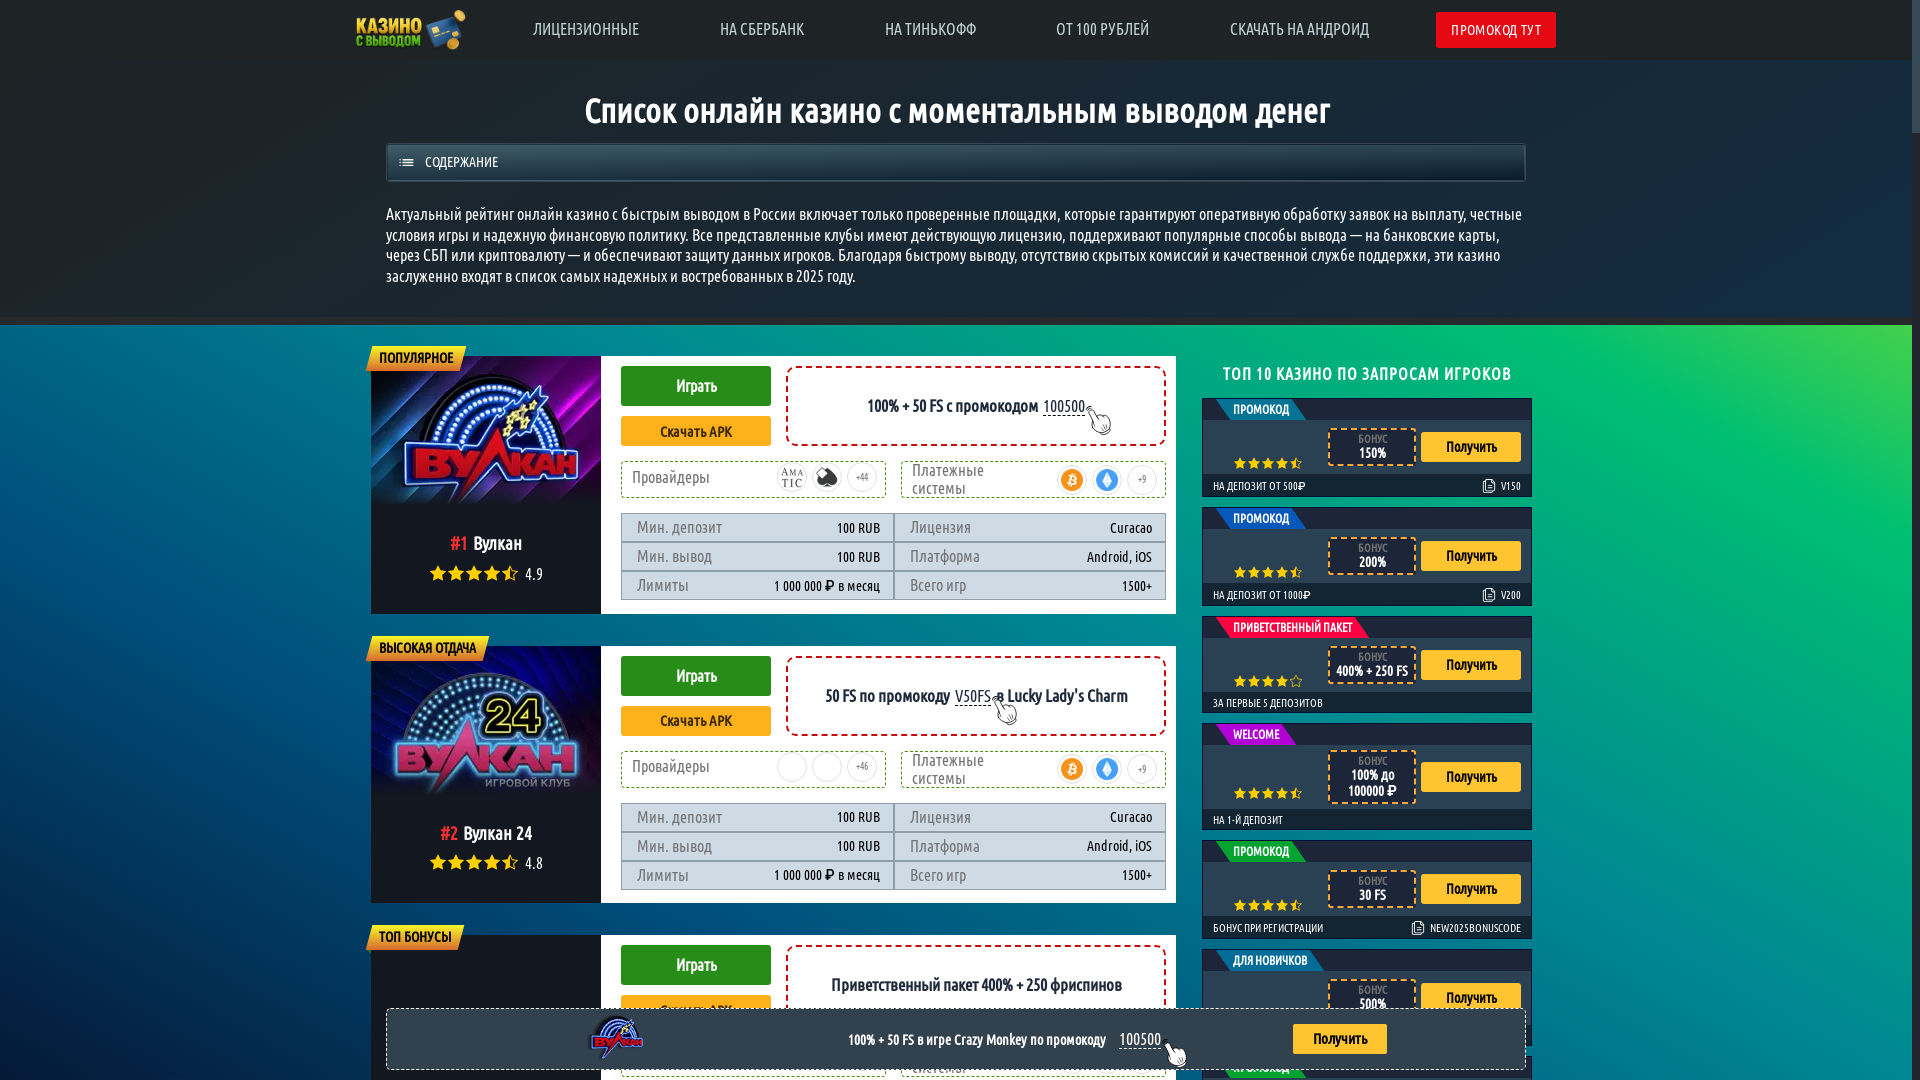Open the Вулкан 24 logo thumbnail
Screen dimensions: 1920x1080
486,720
